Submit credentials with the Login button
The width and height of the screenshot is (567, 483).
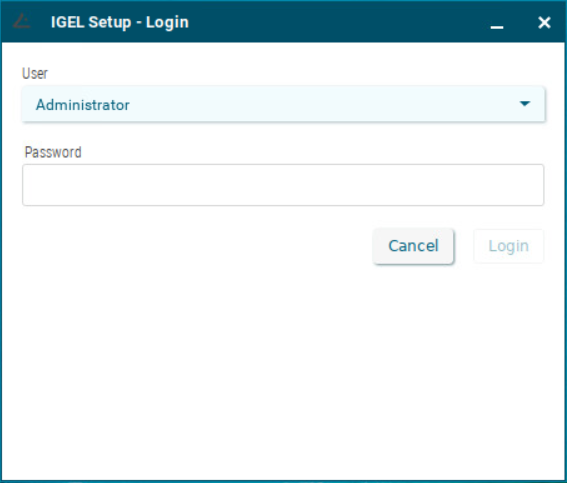[508, 246]
